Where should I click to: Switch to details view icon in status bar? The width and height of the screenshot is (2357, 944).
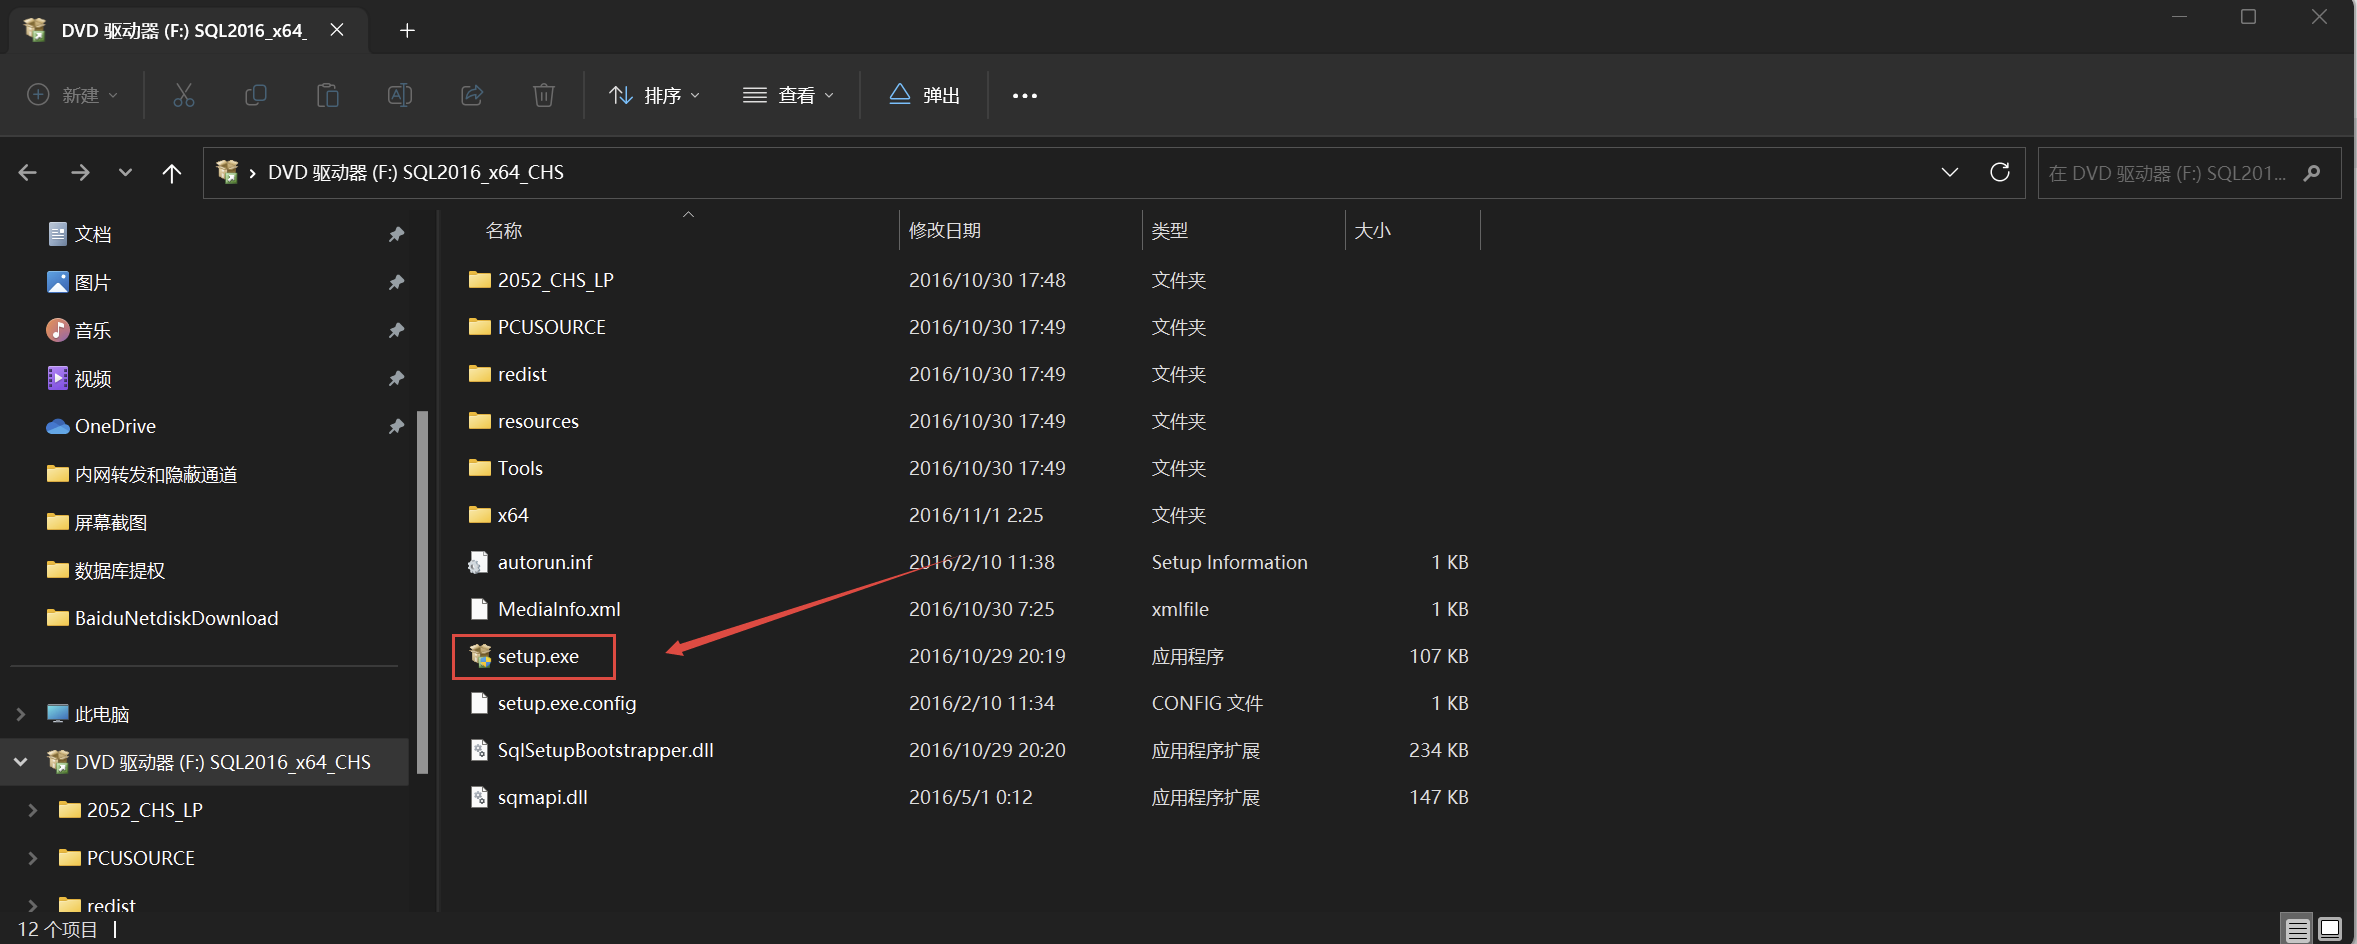coord(2298,929)
